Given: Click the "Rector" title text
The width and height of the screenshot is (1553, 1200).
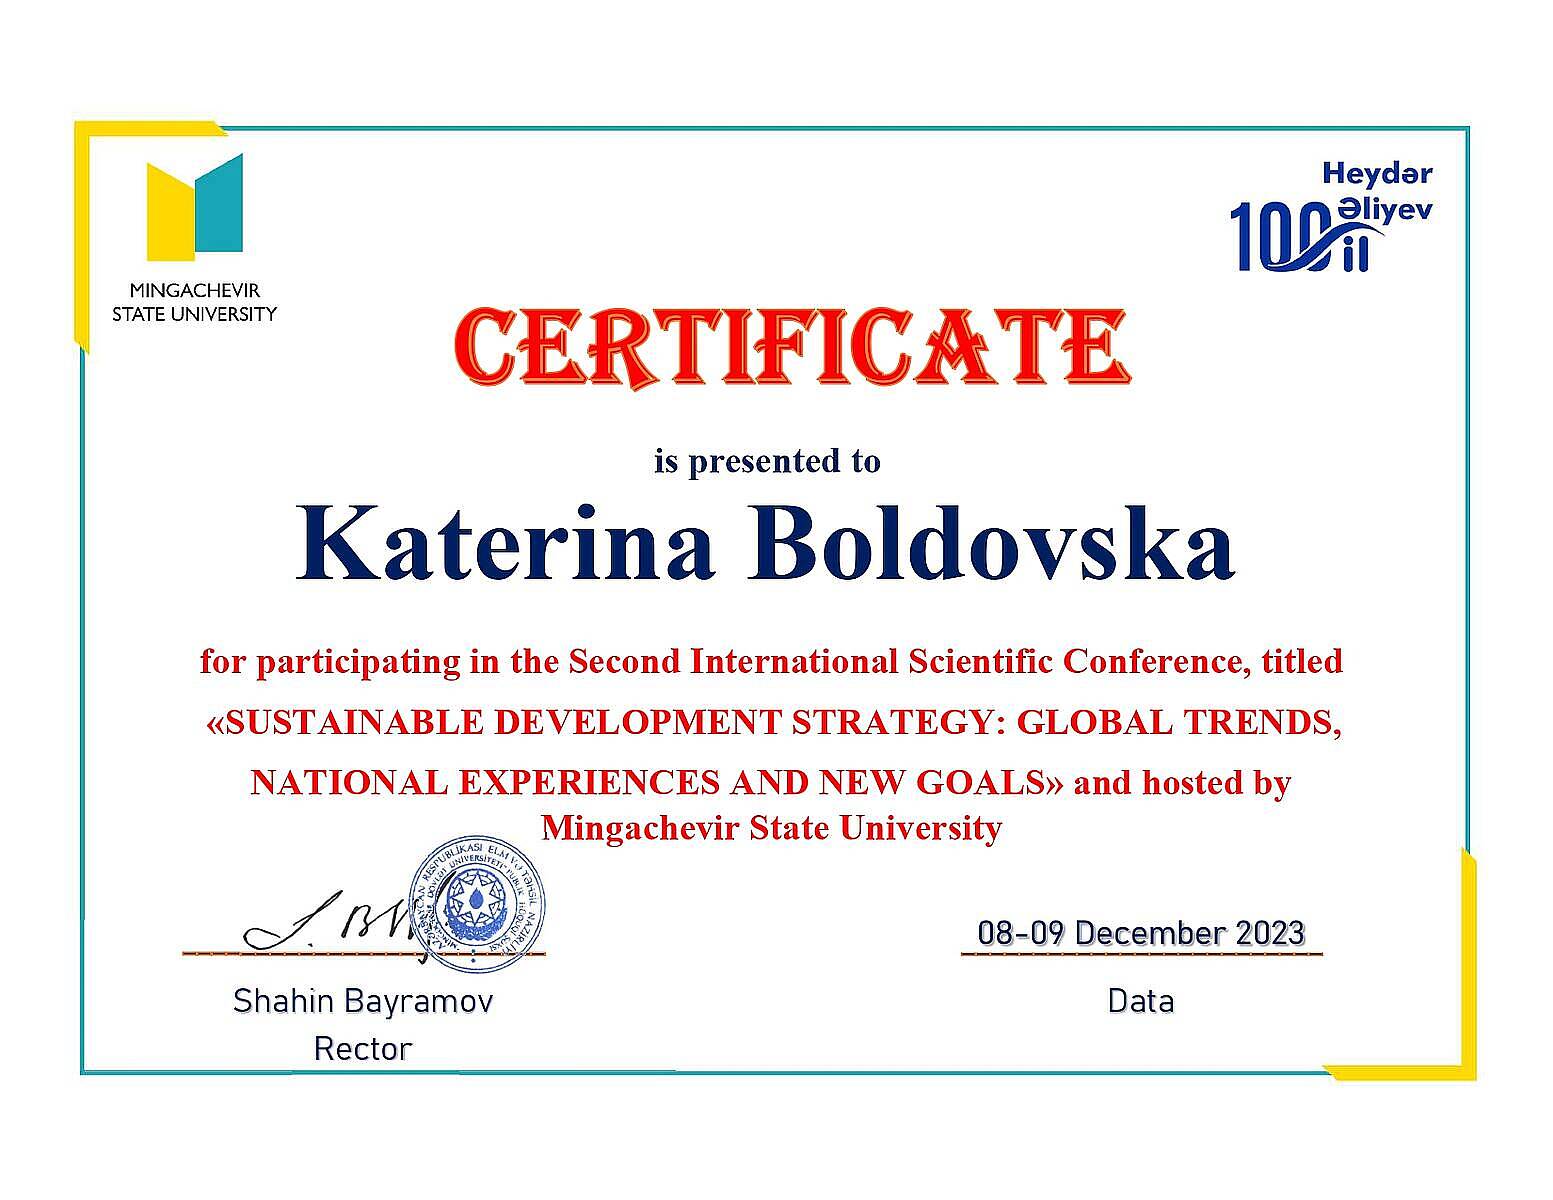Looking at the screenshot, I should tap(363, 1049).
